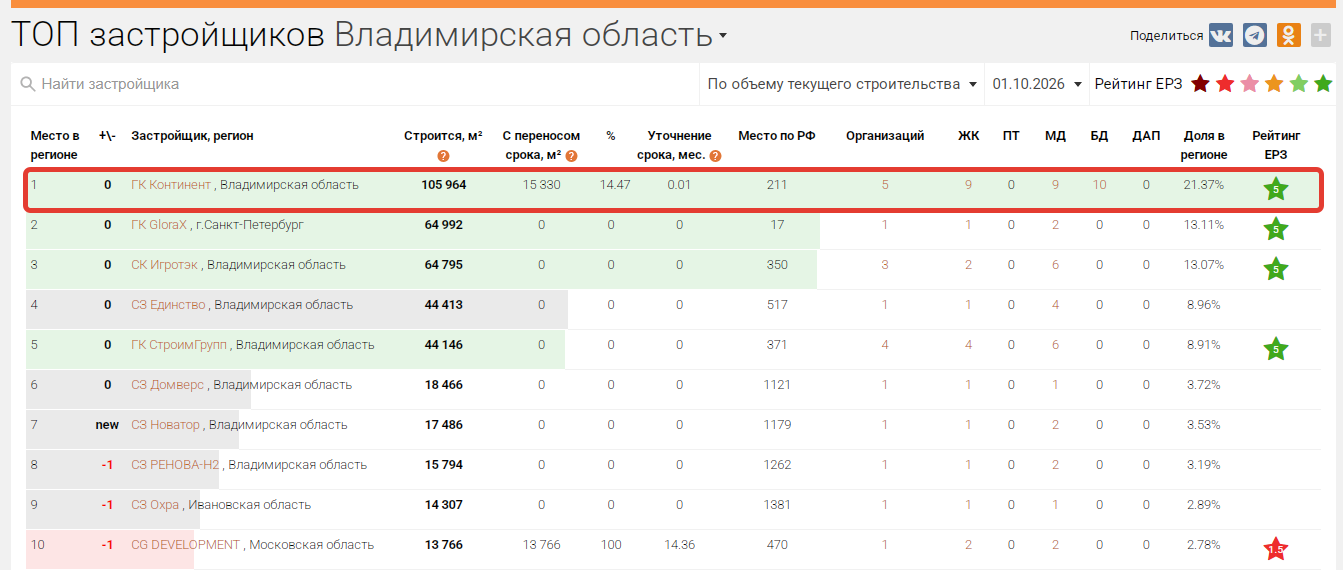Open ГК GloraX developer link

coord(159,225)
